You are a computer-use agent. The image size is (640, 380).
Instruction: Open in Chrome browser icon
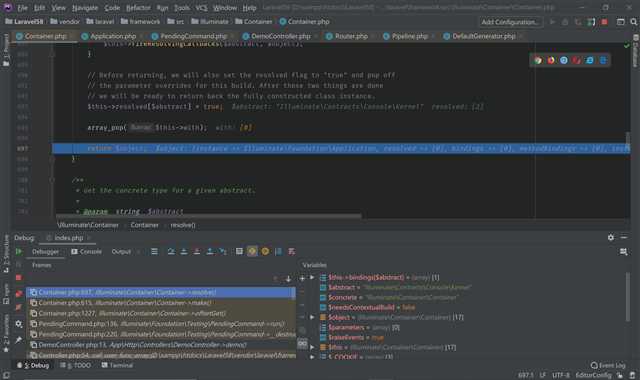tap(538, 60)
